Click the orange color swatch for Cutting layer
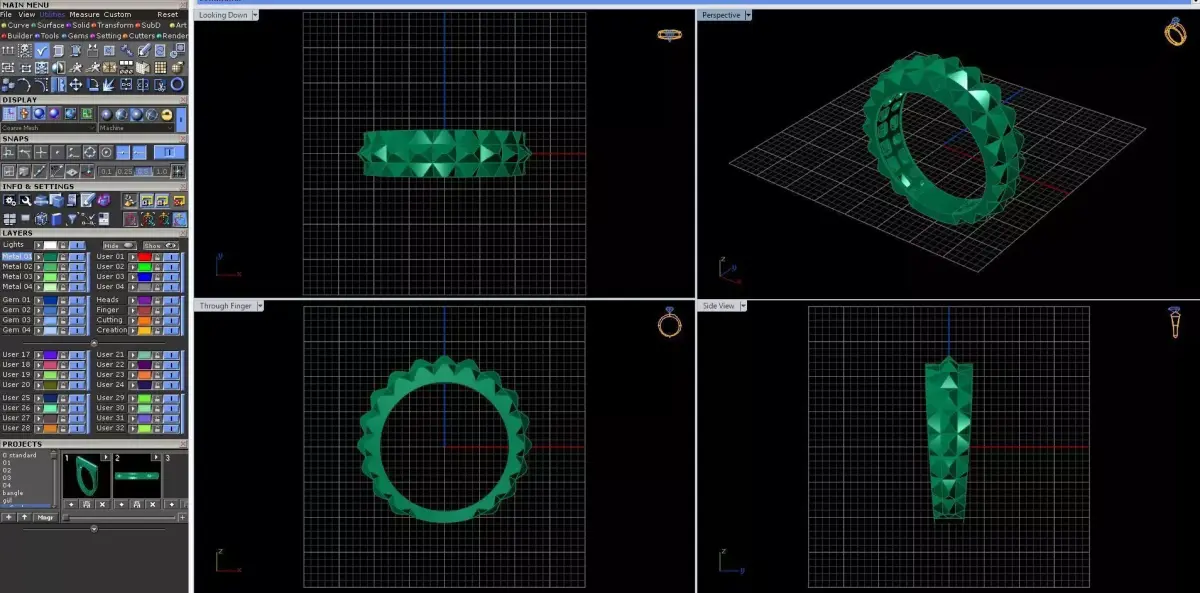Image resolution: width=1200 pixels, height=593 pixels. point(145,320)
